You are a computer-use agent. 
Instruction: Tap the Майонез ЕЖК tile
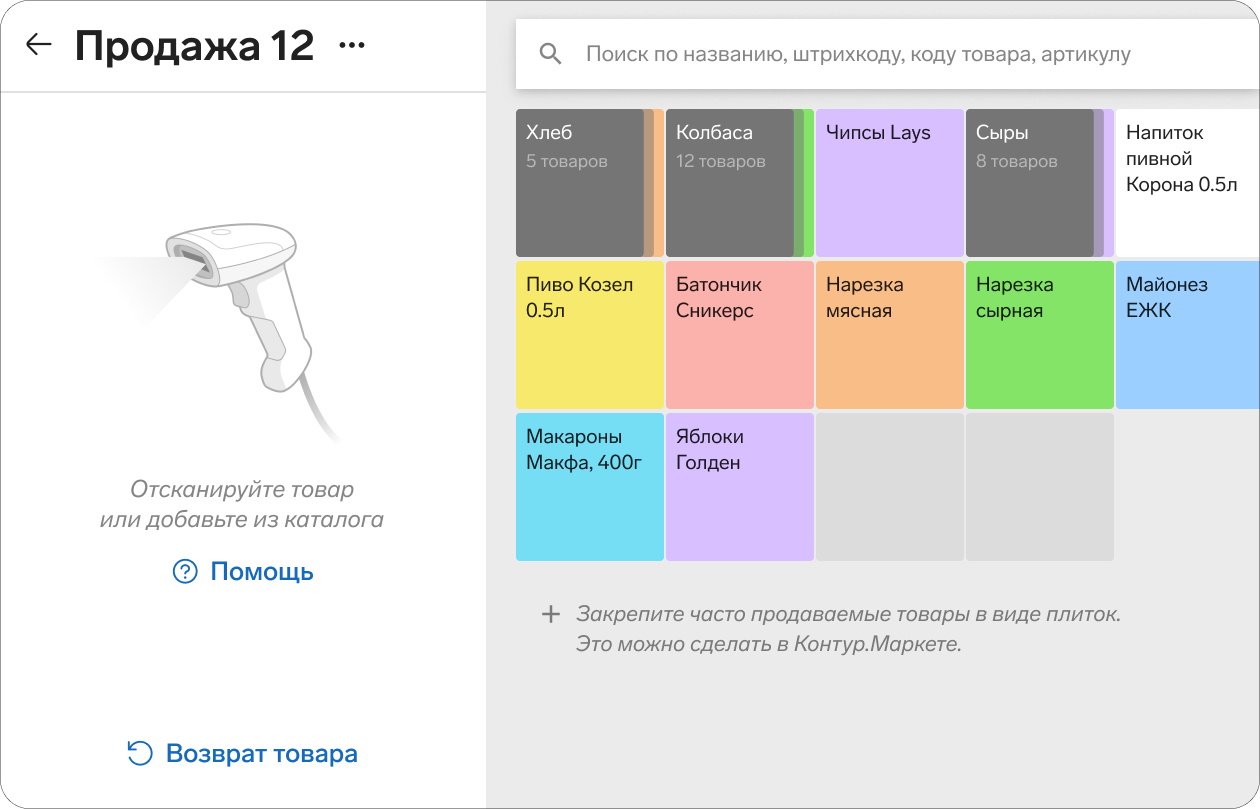[1187, 335]
